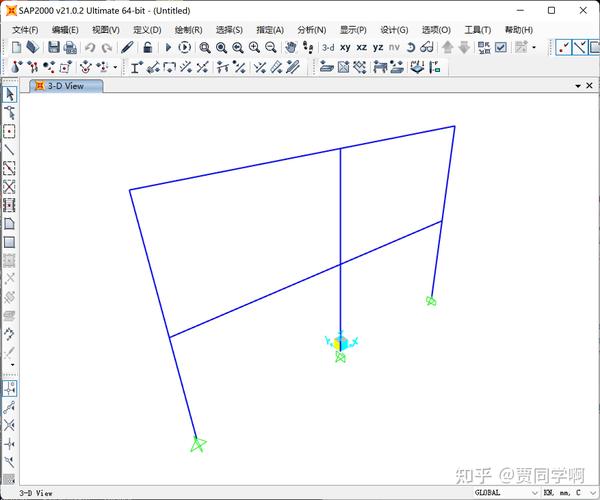
Task: Click the Undo arrow icon
Action: [x=90, y=47]
